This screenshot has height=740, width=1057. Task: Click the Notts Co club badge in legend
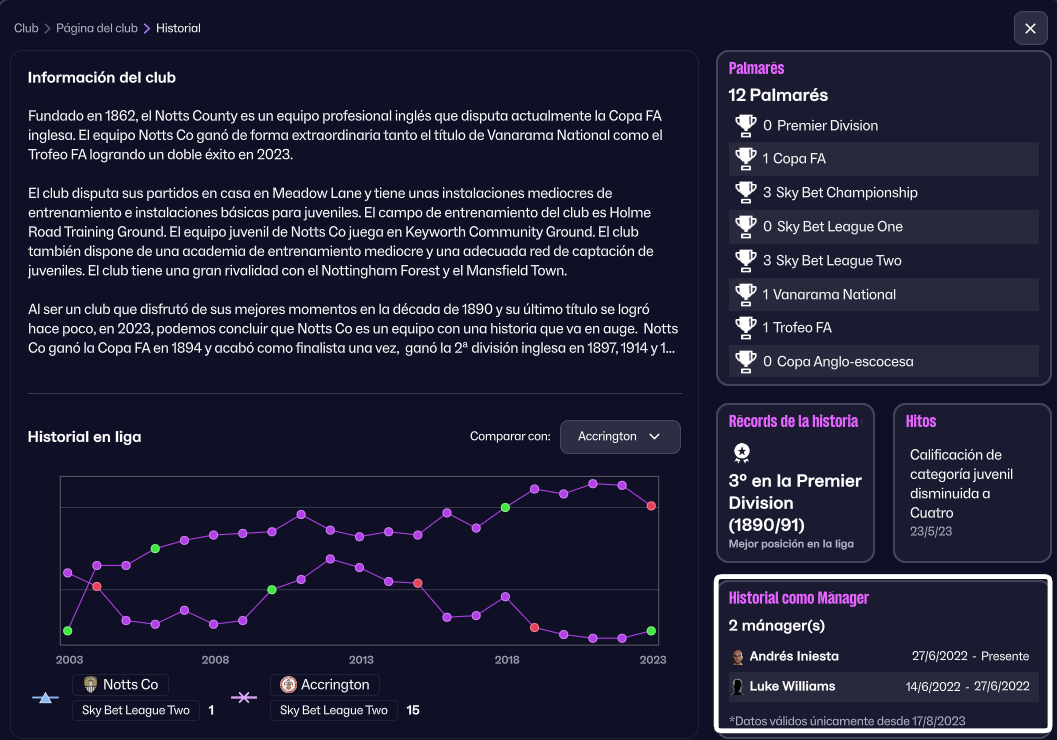(x=90, y=685)
